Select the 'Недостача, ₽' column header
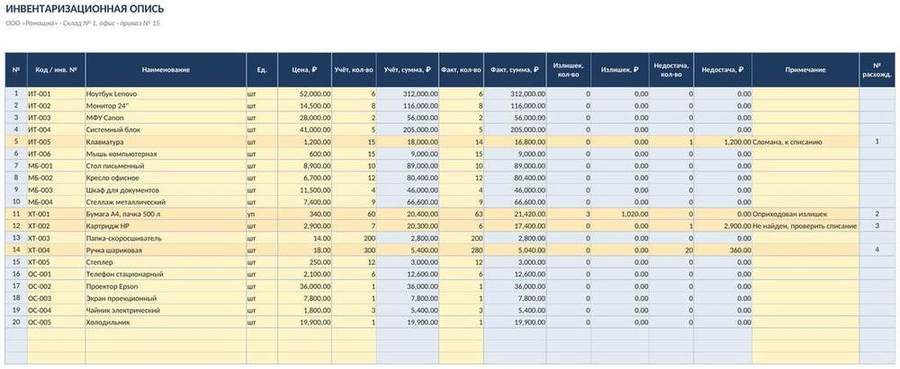Image resolution: width=900 pixels, height=369 pixels. [723, 69]
